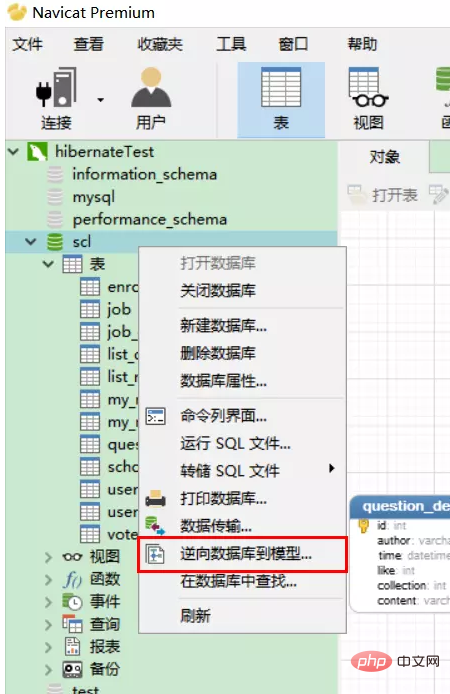Screen dimensions: 450x694
Task: Select the information_schema database
Action: [144, 174]
